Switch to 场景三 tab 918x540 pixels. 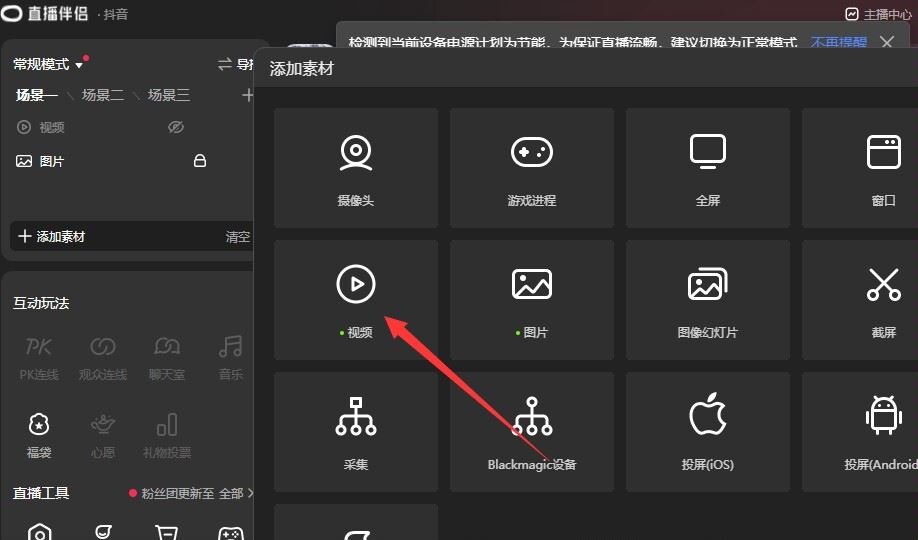tap(169, 95)
